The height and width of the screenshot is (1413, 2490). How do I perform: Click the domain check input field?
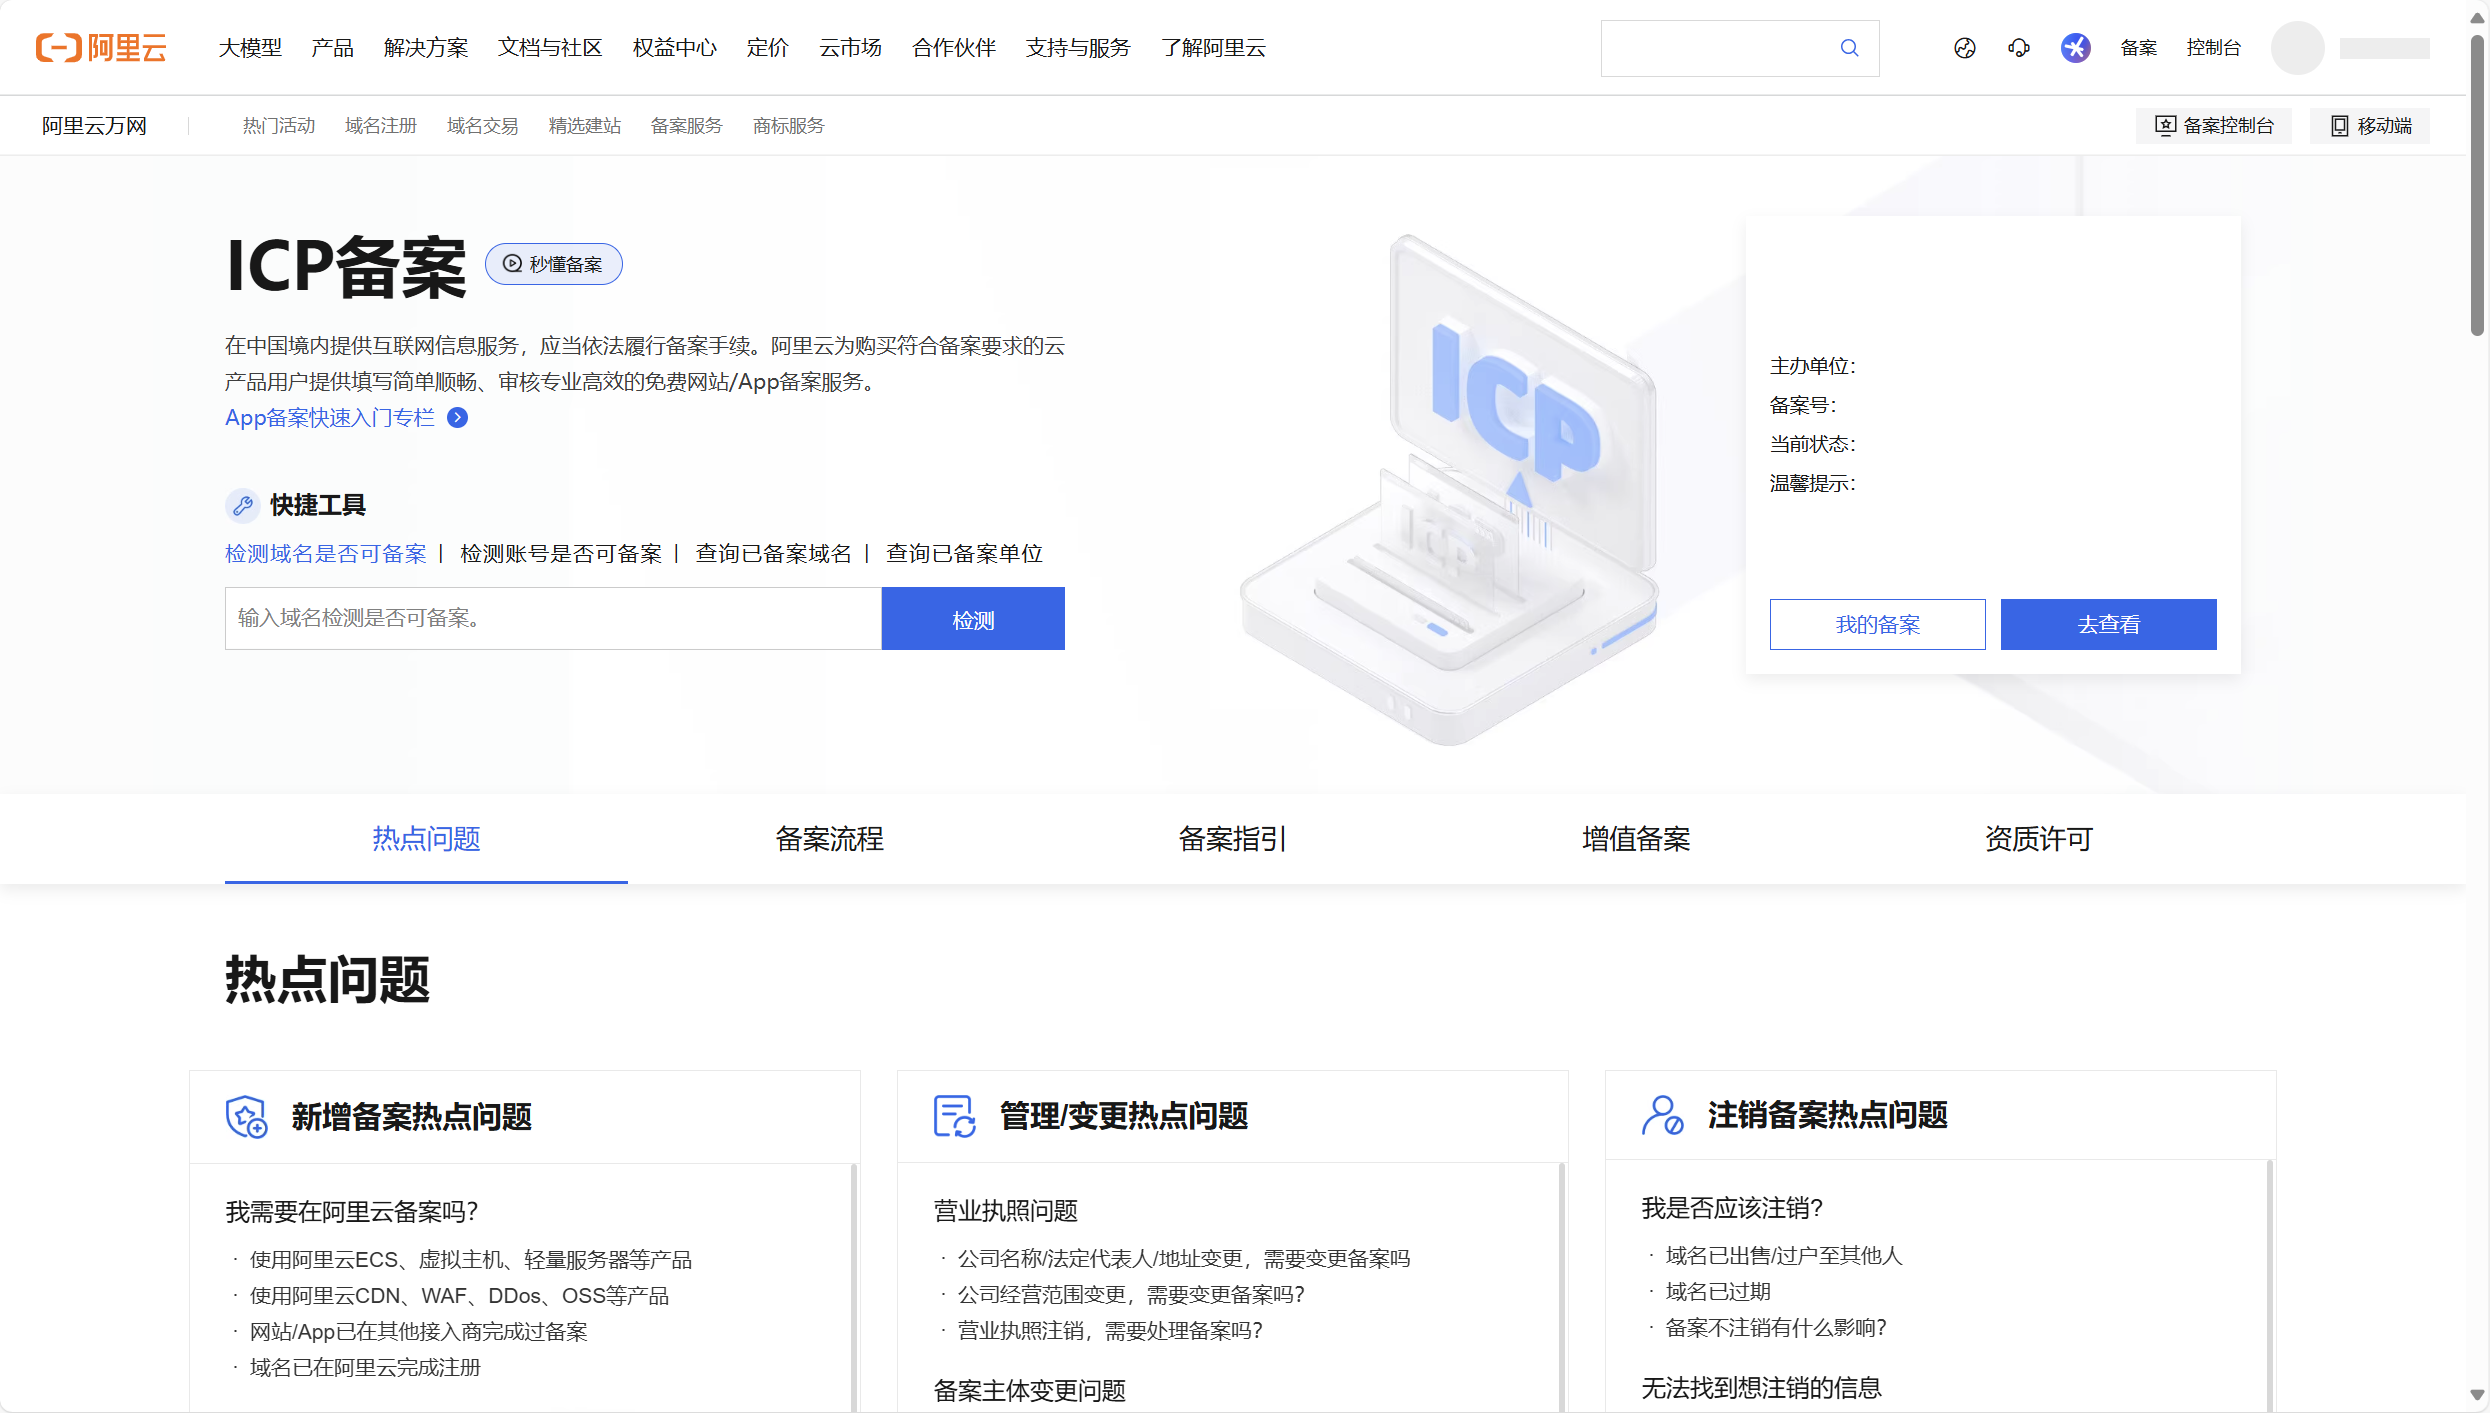point(552,619)
